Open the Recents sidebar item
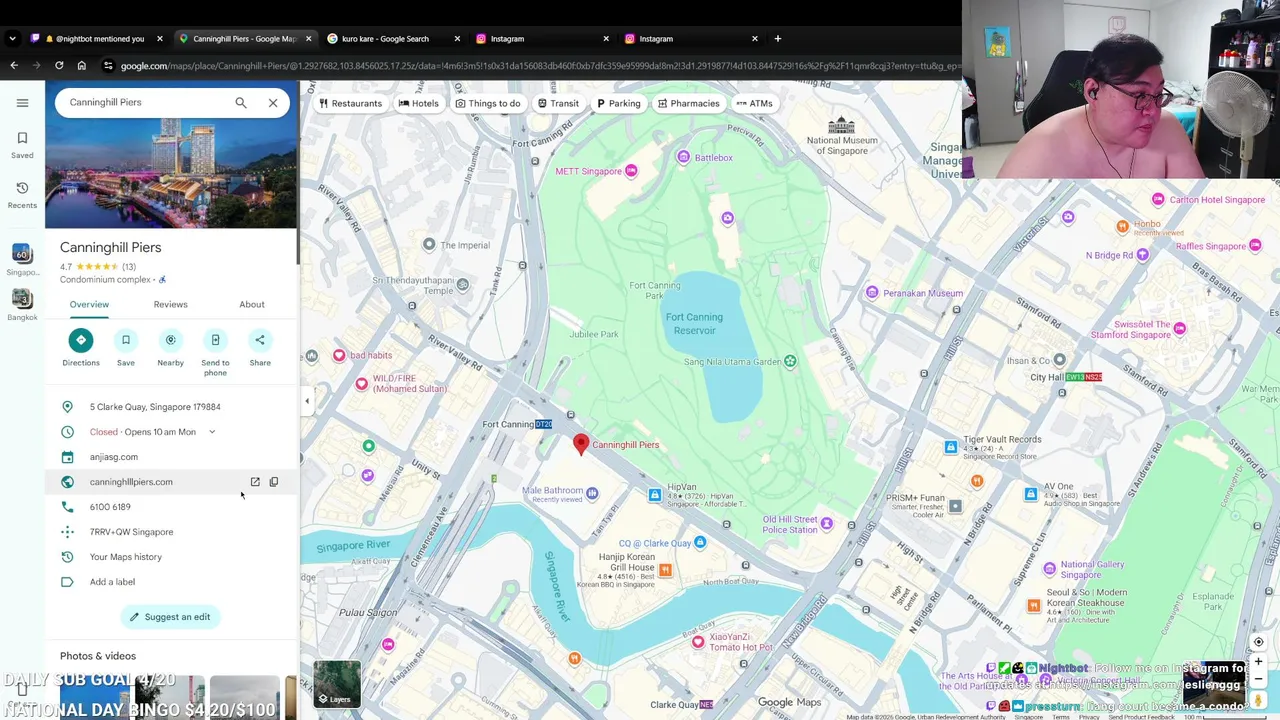 pyautogui.click(x=22, y=195)
